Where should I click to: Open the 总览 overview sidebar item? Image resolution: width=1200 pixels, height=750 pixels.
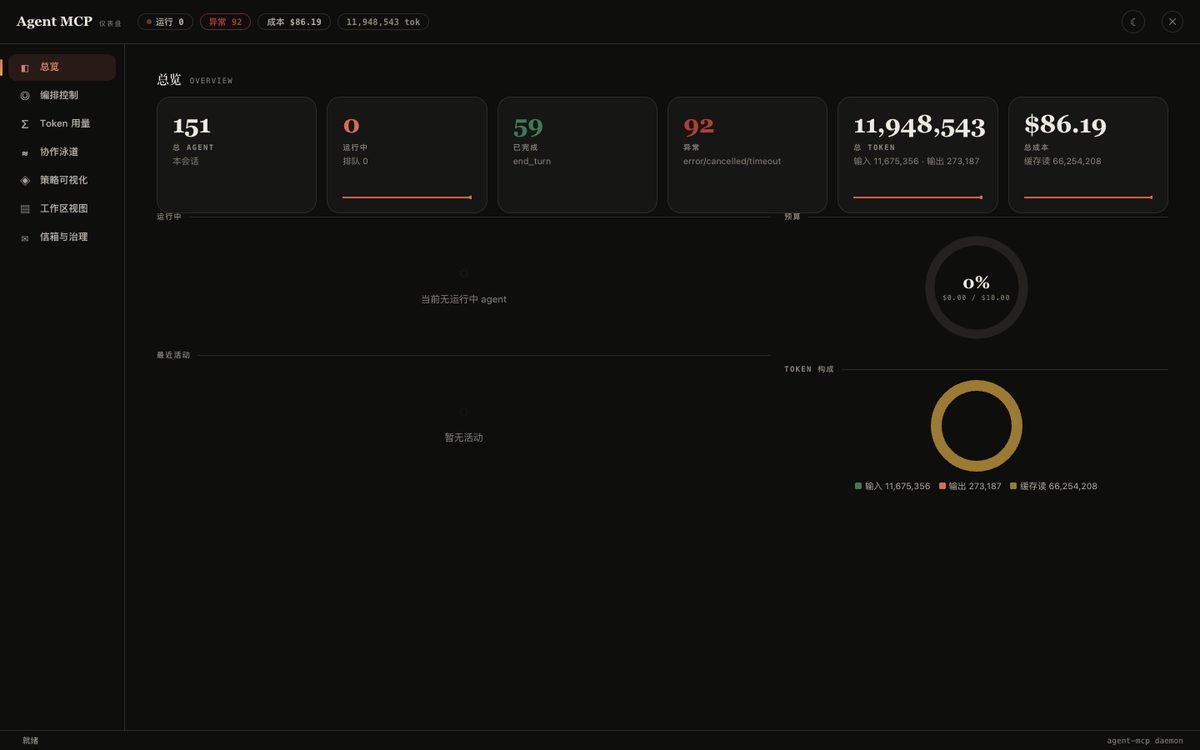[62, 67]
